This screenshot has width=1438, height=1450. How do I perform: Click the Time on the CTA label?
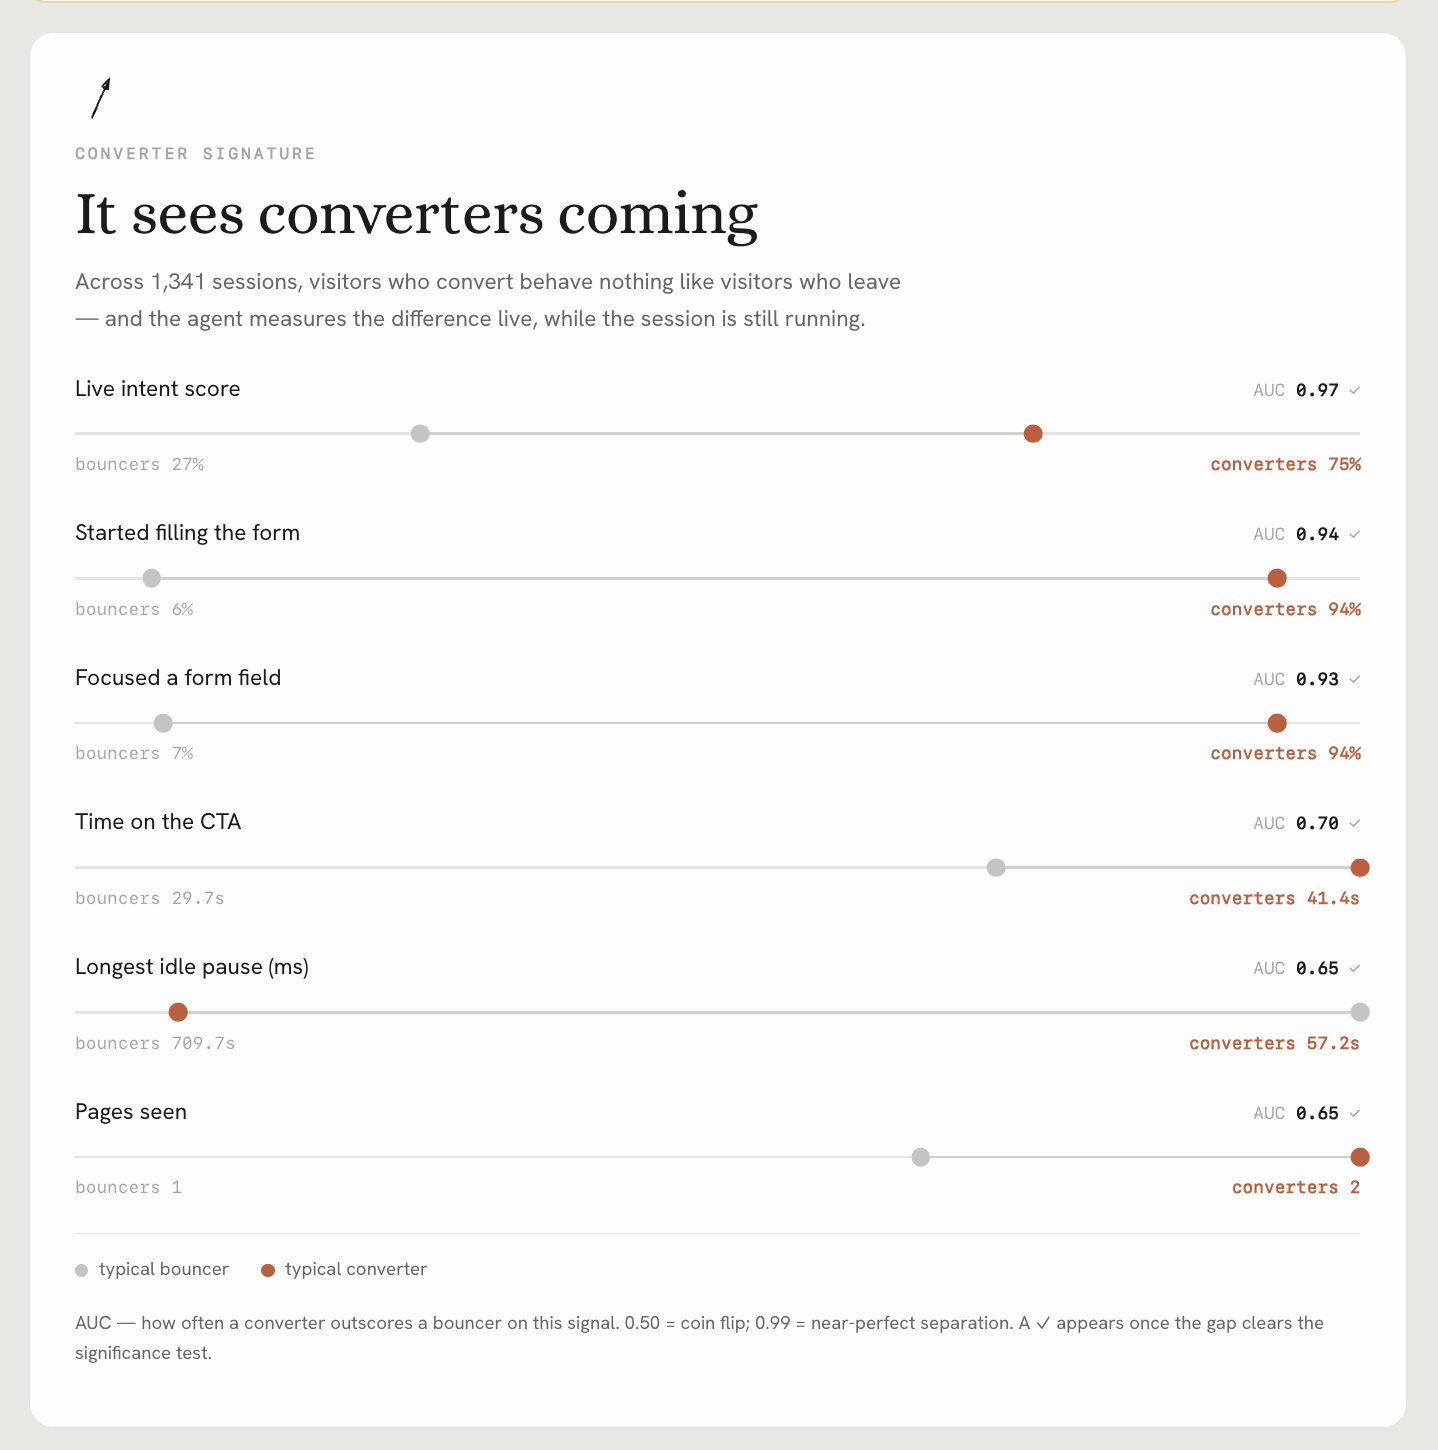(x=158, y=822)
